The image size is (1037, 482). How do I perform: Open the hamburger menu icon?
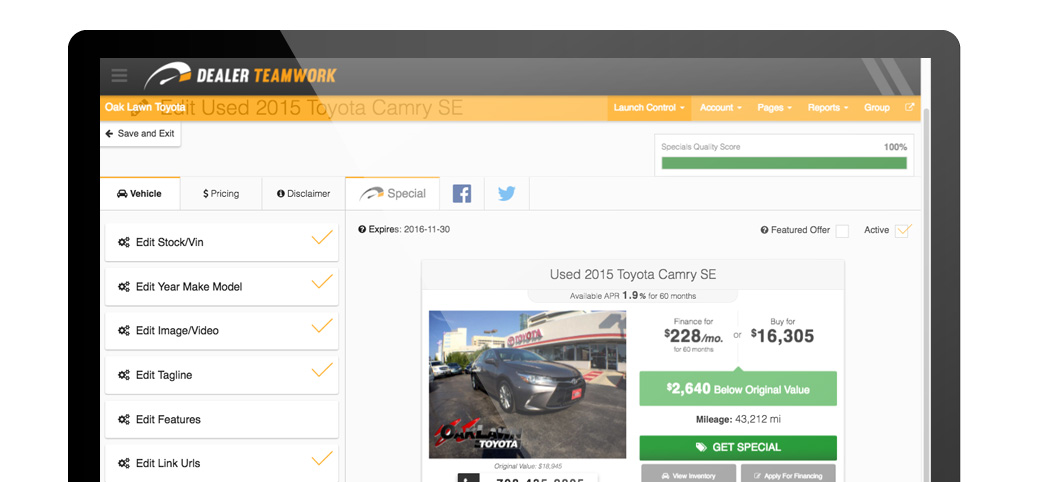tap(120, 75)
